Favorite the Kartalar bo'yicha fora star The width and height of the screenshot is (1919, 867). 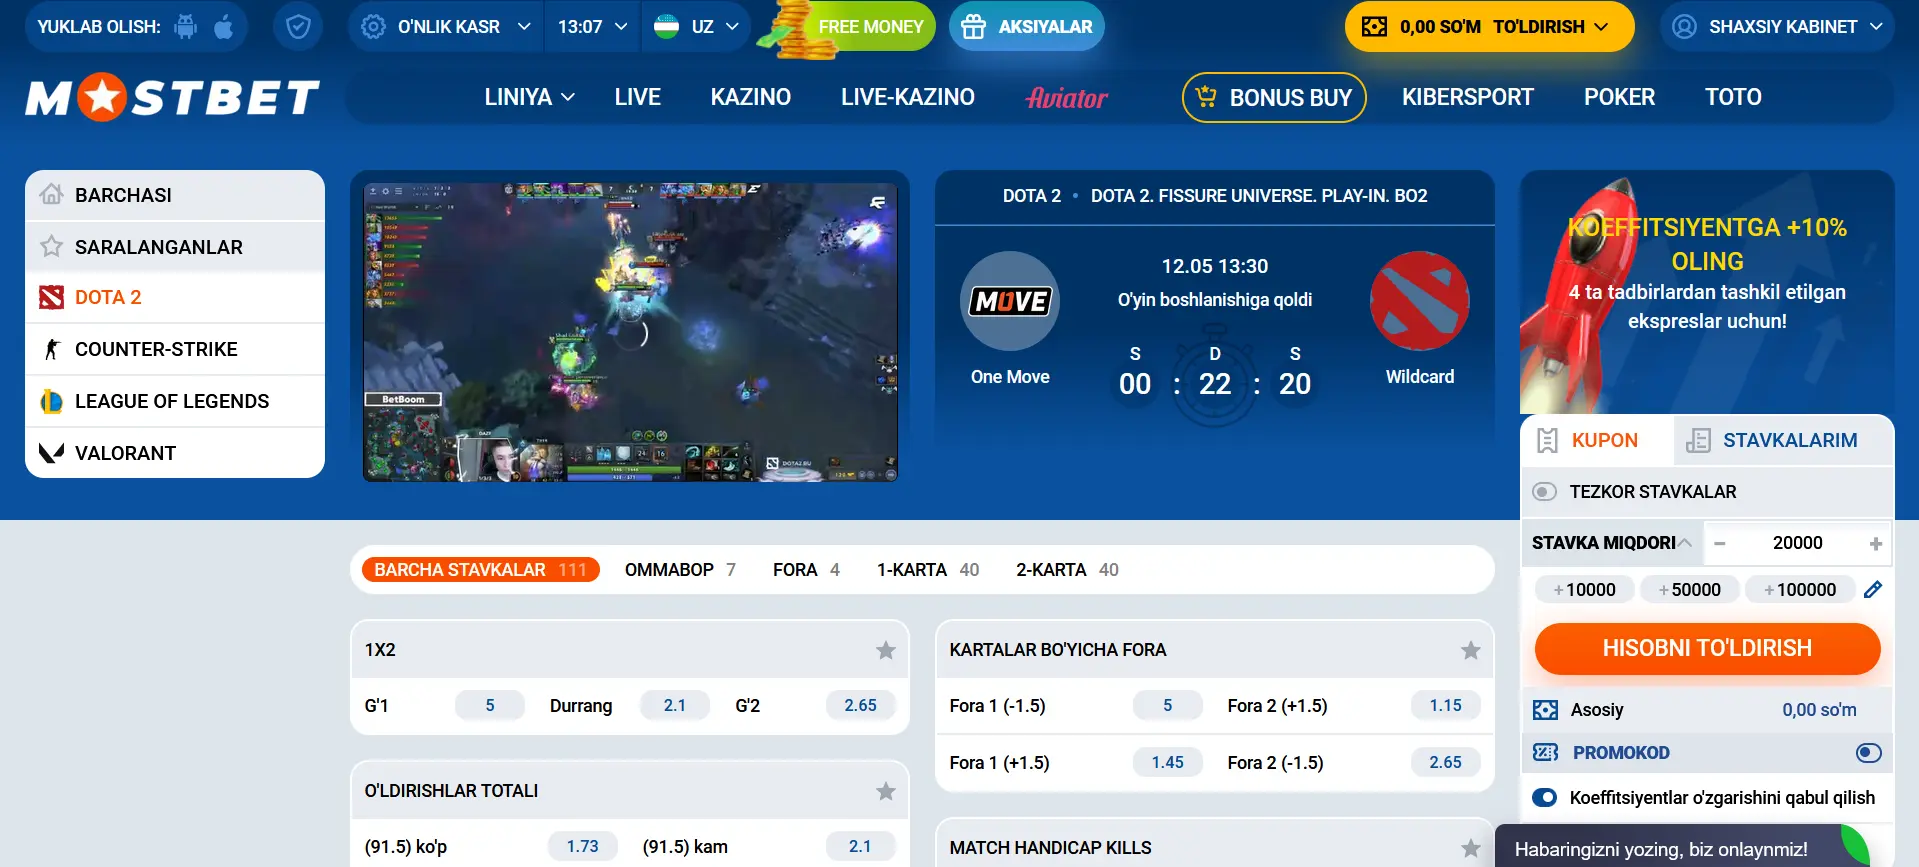click(1471, 650)
